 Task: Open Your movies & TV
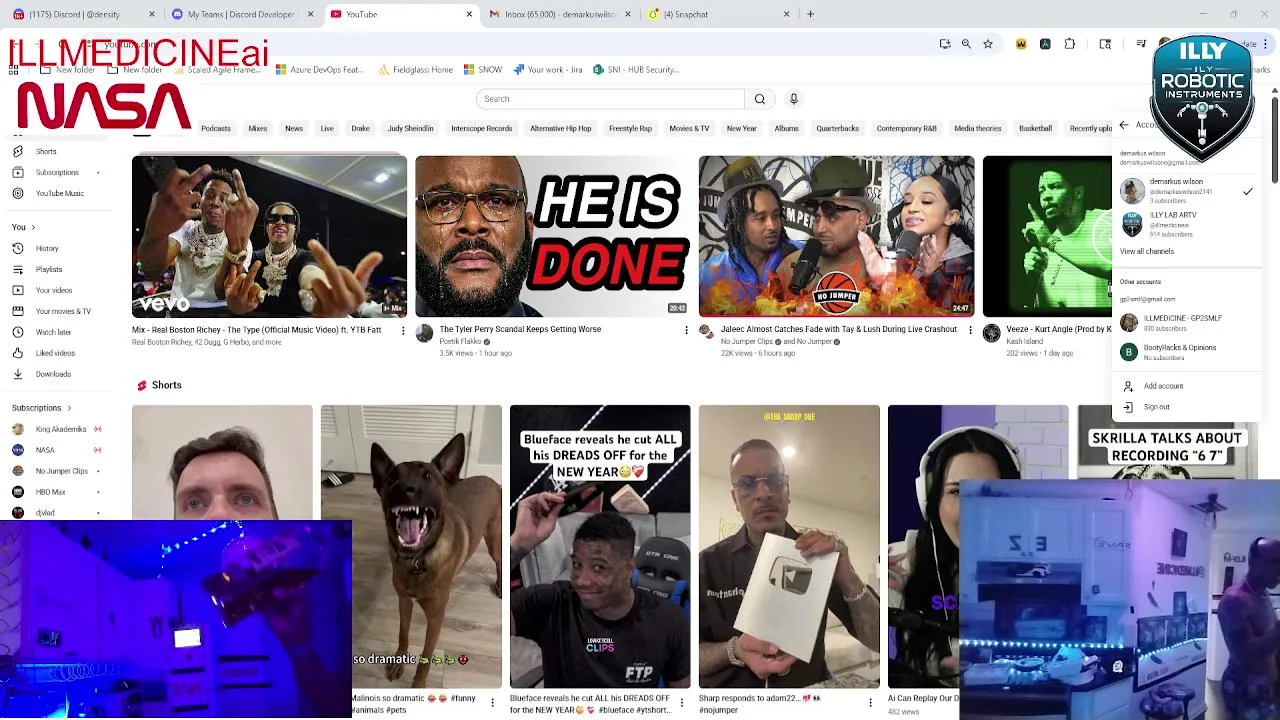coord(63,311)
